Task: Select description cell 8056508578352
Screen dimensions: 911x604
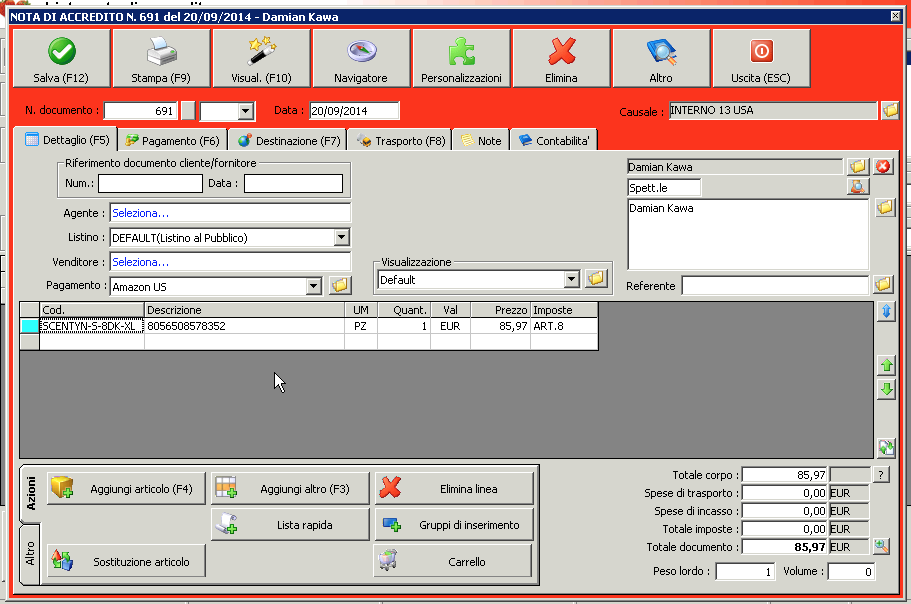Action: (x=245, y=326)
